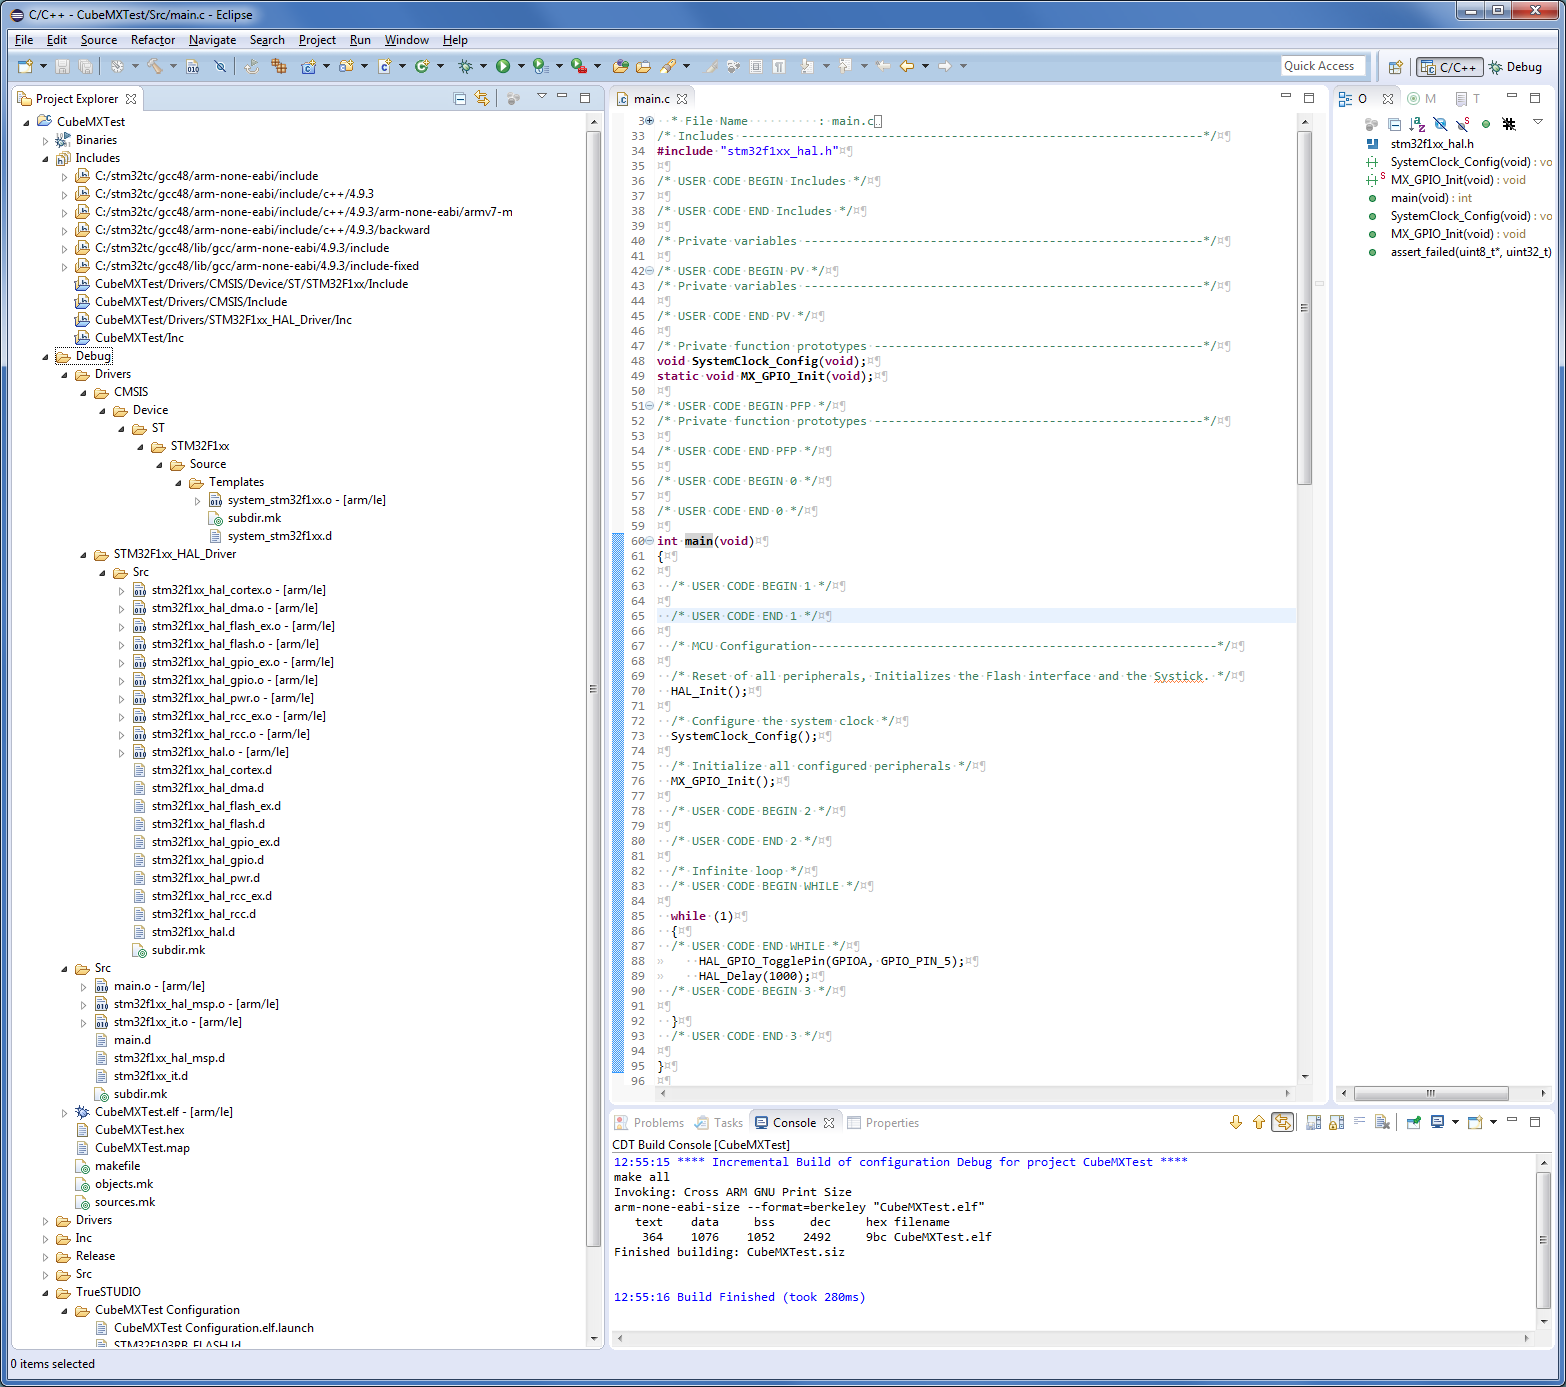Open Project Explorer View Menu triangle
The width and height of the screenshot is (1566, 1387).
click(x=542, y=96)
